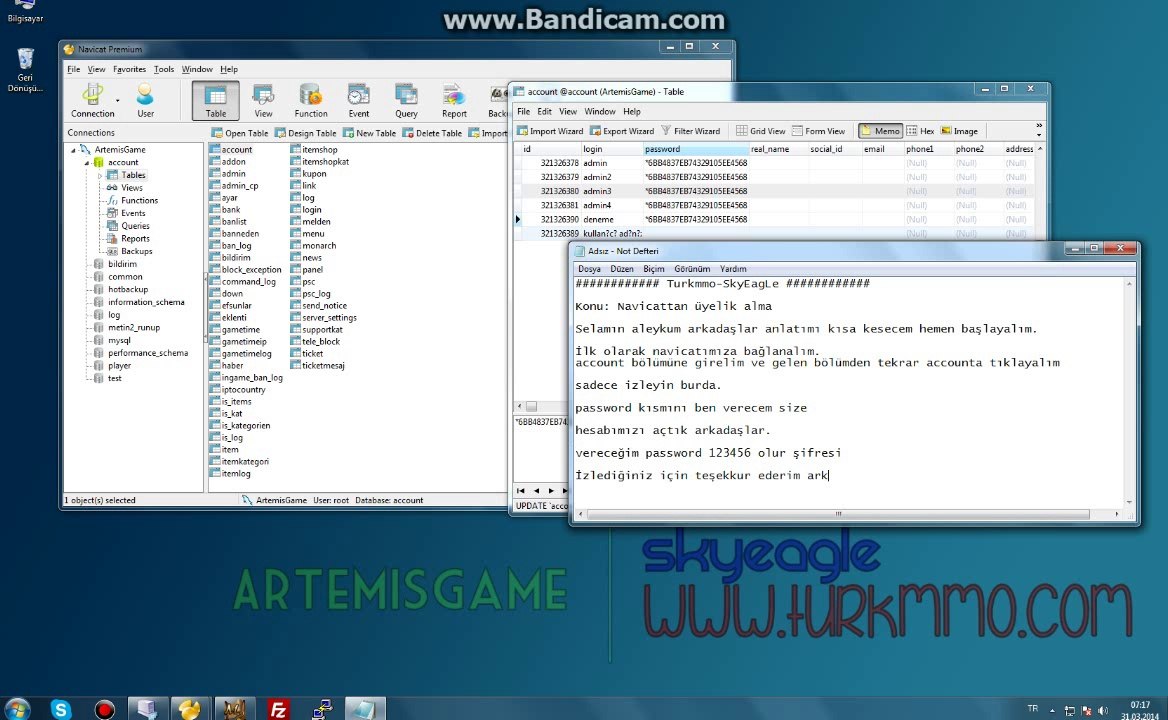Collapse the ArtemisGame connection node
This screenshot has height=720, width=1168.
[x=73, y=150]
